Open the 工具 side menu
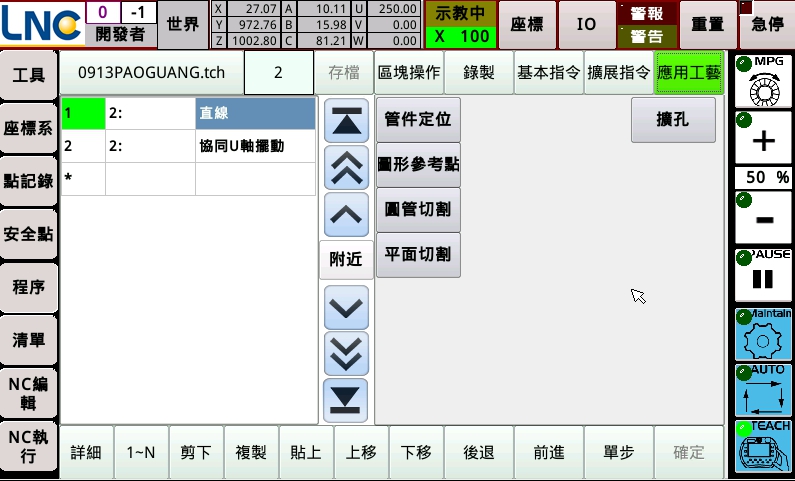 click(x=29, y=76)
